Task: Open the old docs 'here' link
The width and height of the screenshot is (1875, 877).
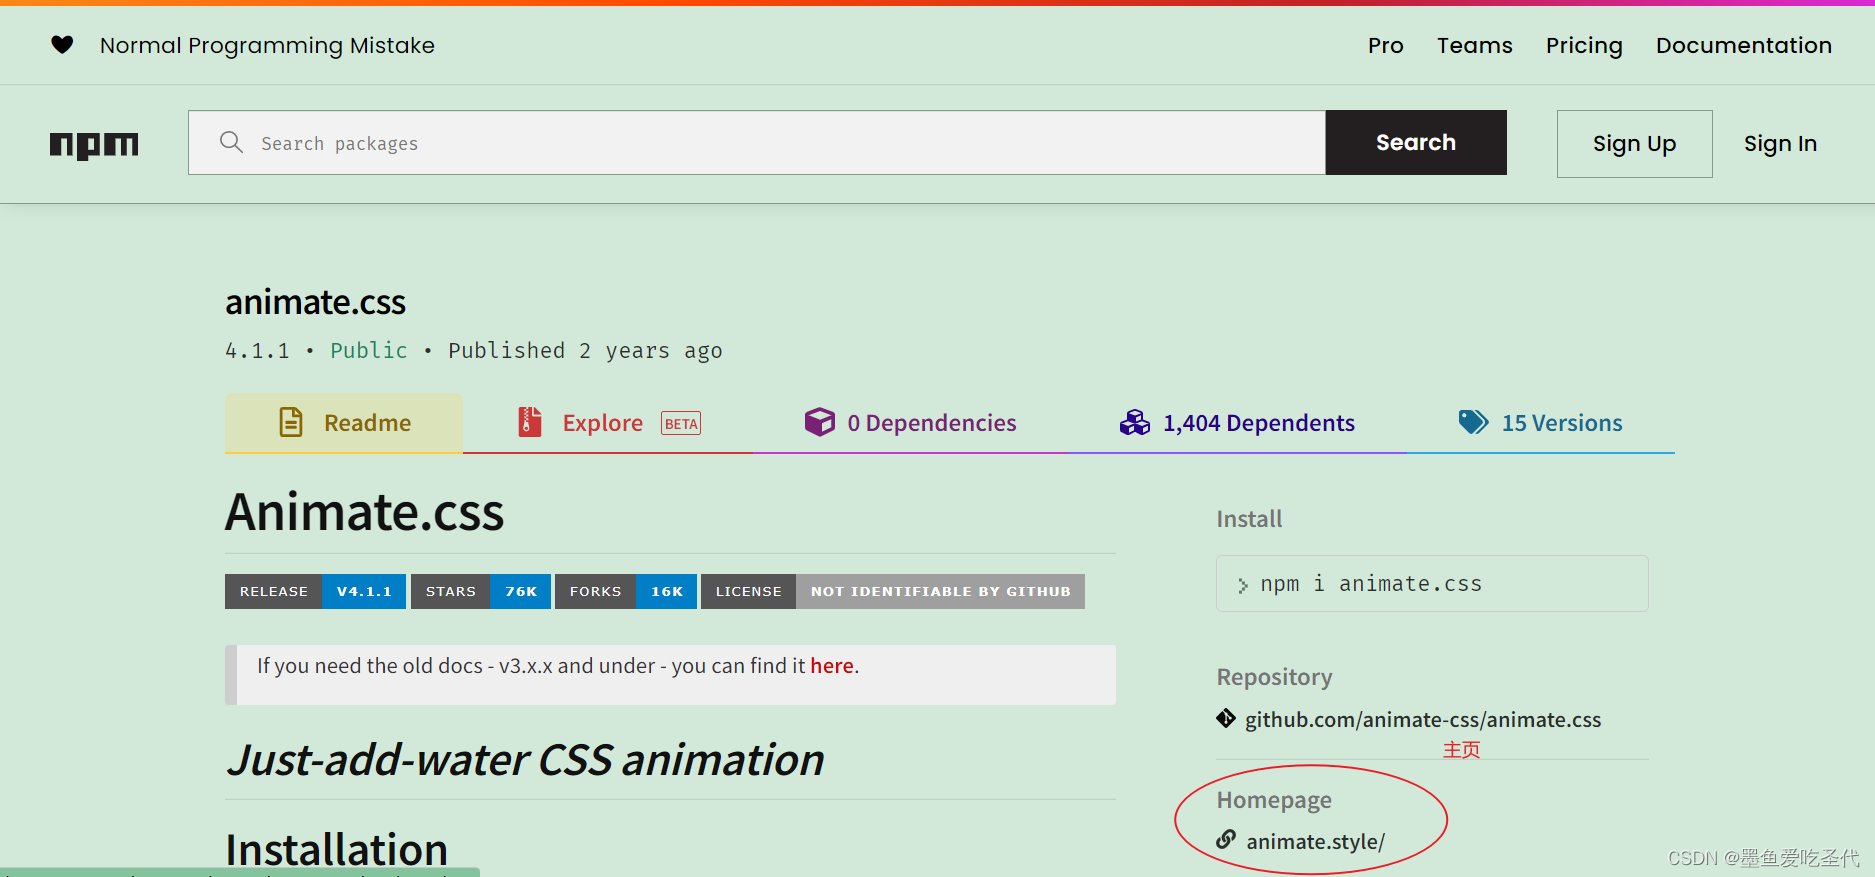Action: pyautogui.click(x=832, y=666)
